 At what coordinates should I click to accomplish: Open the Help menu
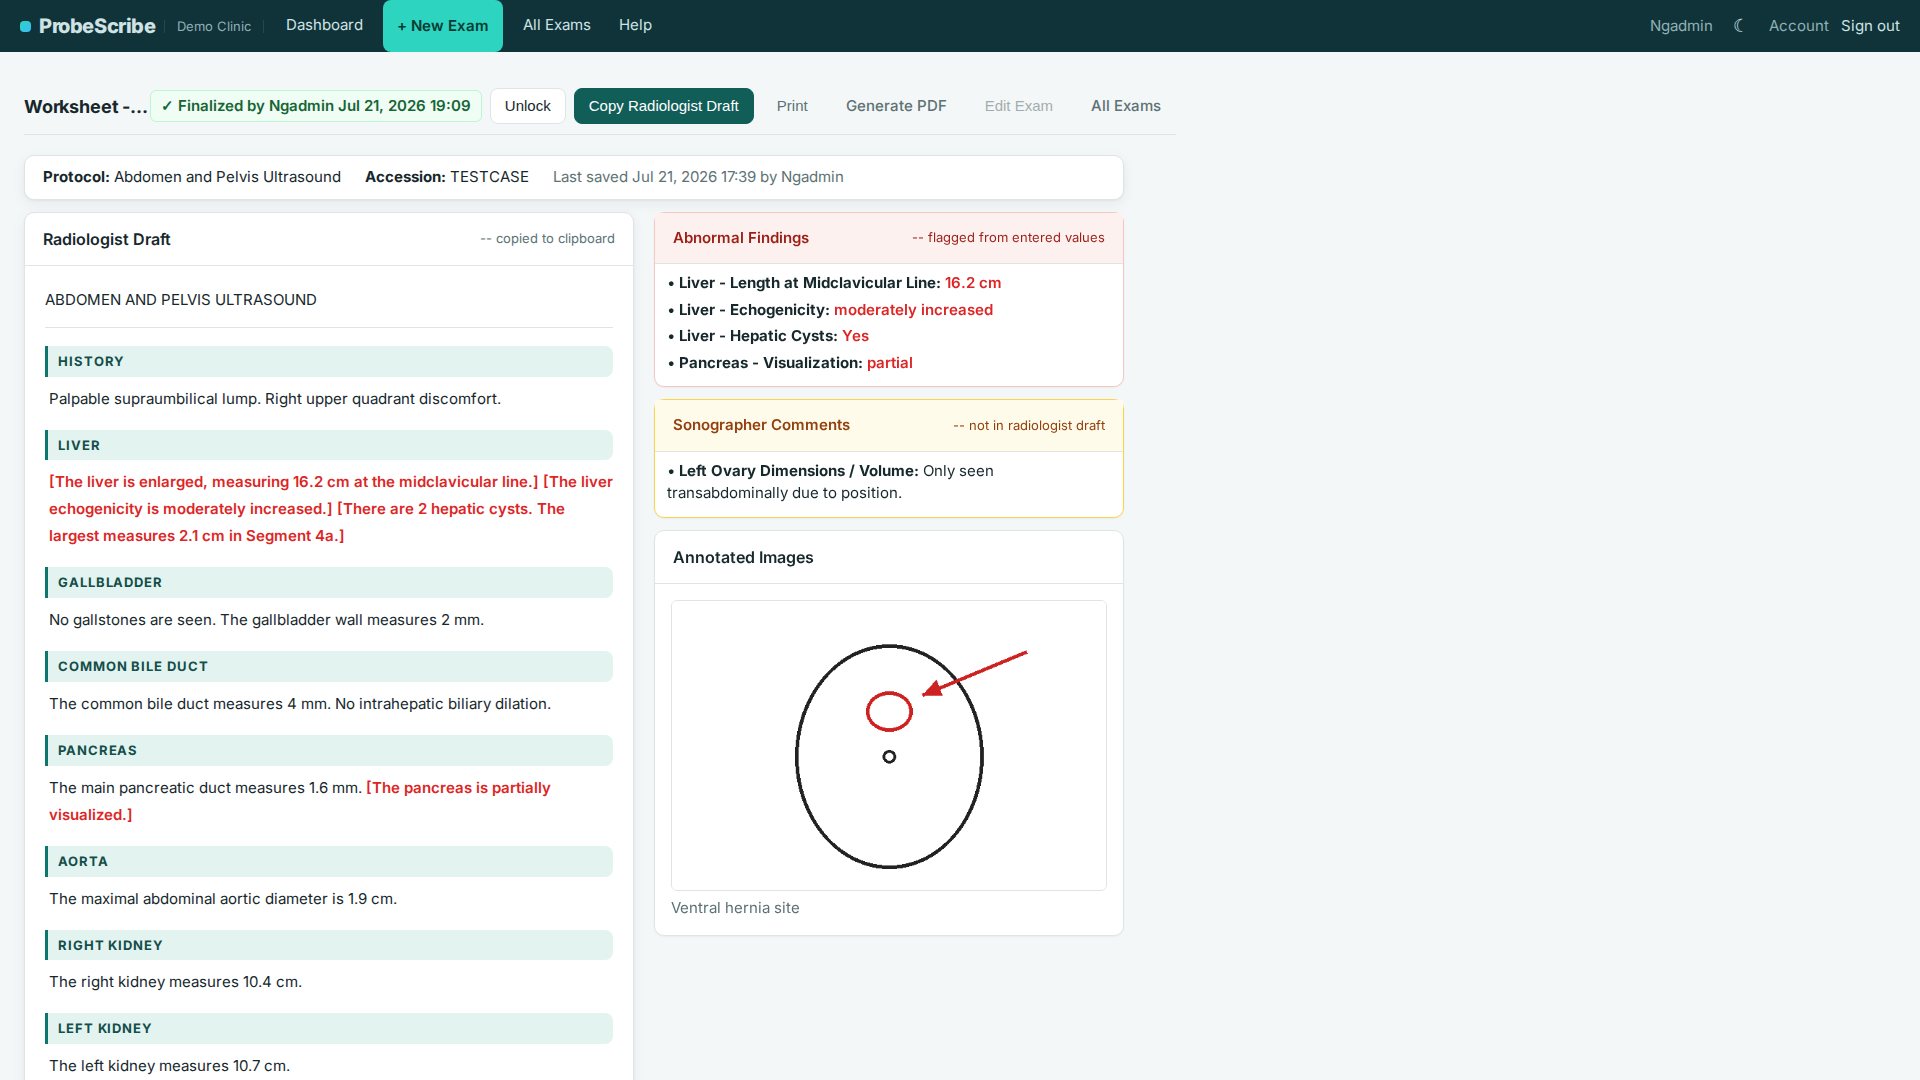pos(635,25)
